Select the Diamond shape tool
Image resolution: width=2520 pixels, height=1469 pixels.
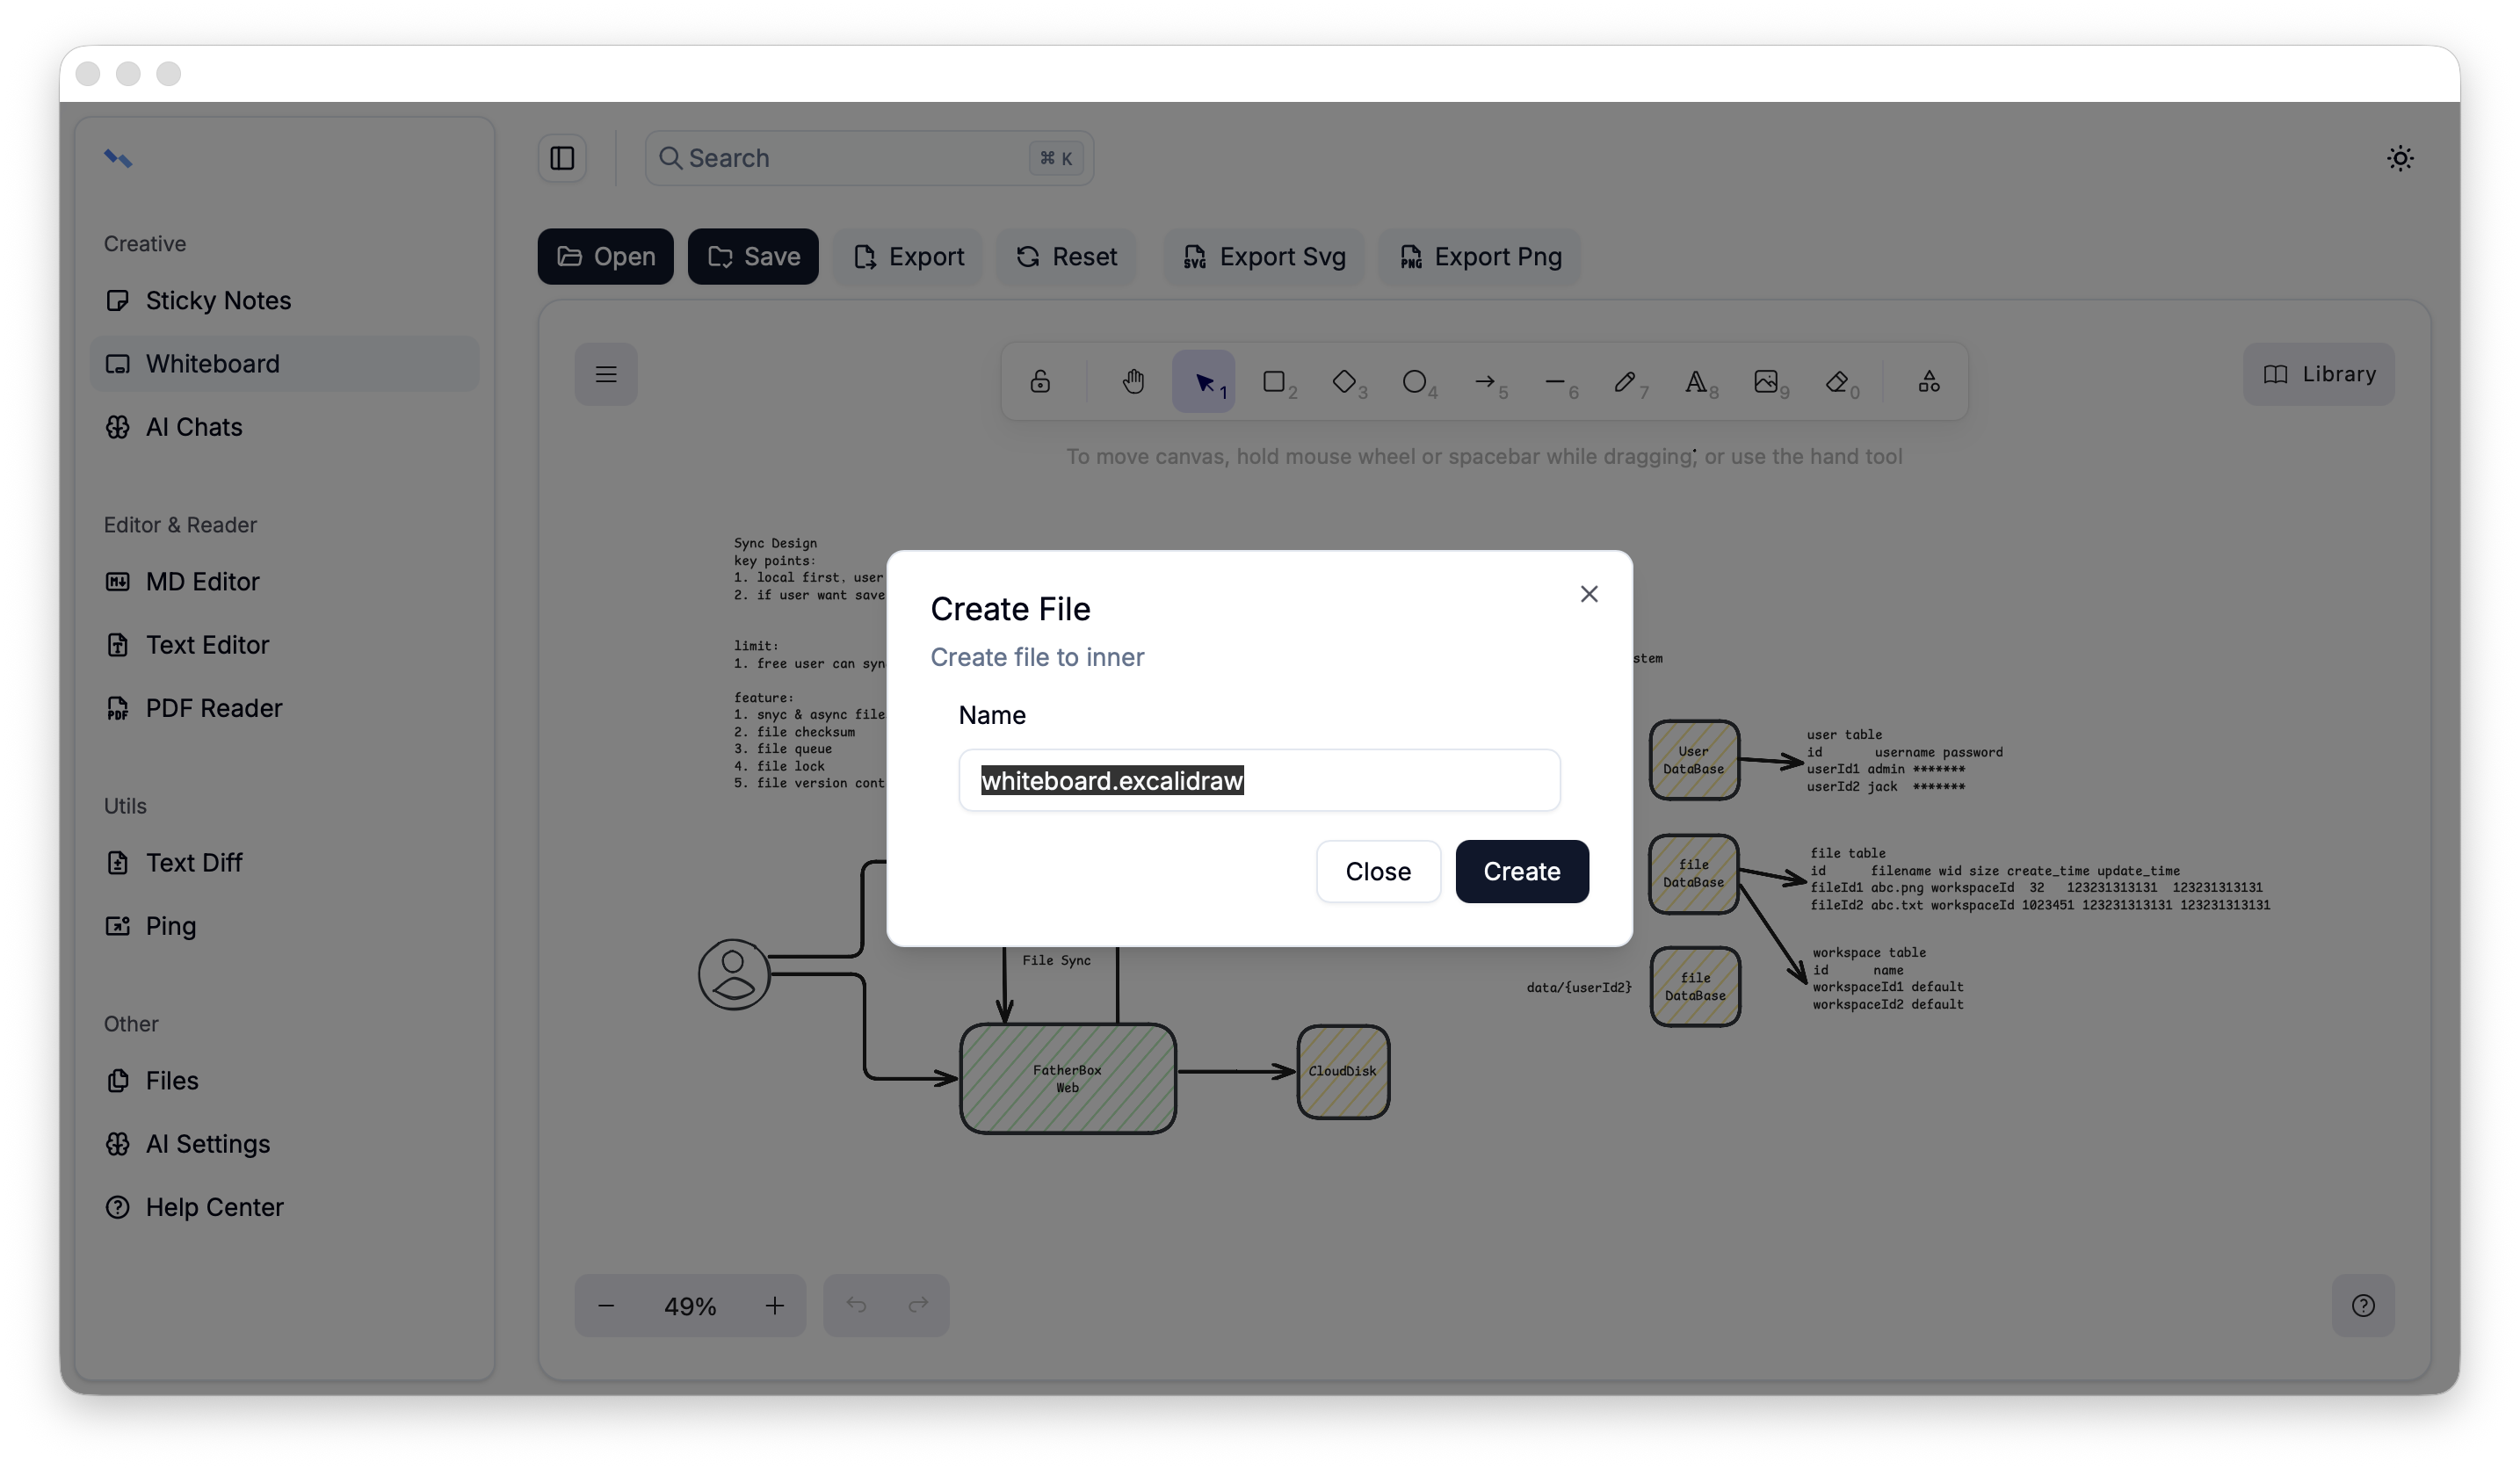[x=1344, y=381]
